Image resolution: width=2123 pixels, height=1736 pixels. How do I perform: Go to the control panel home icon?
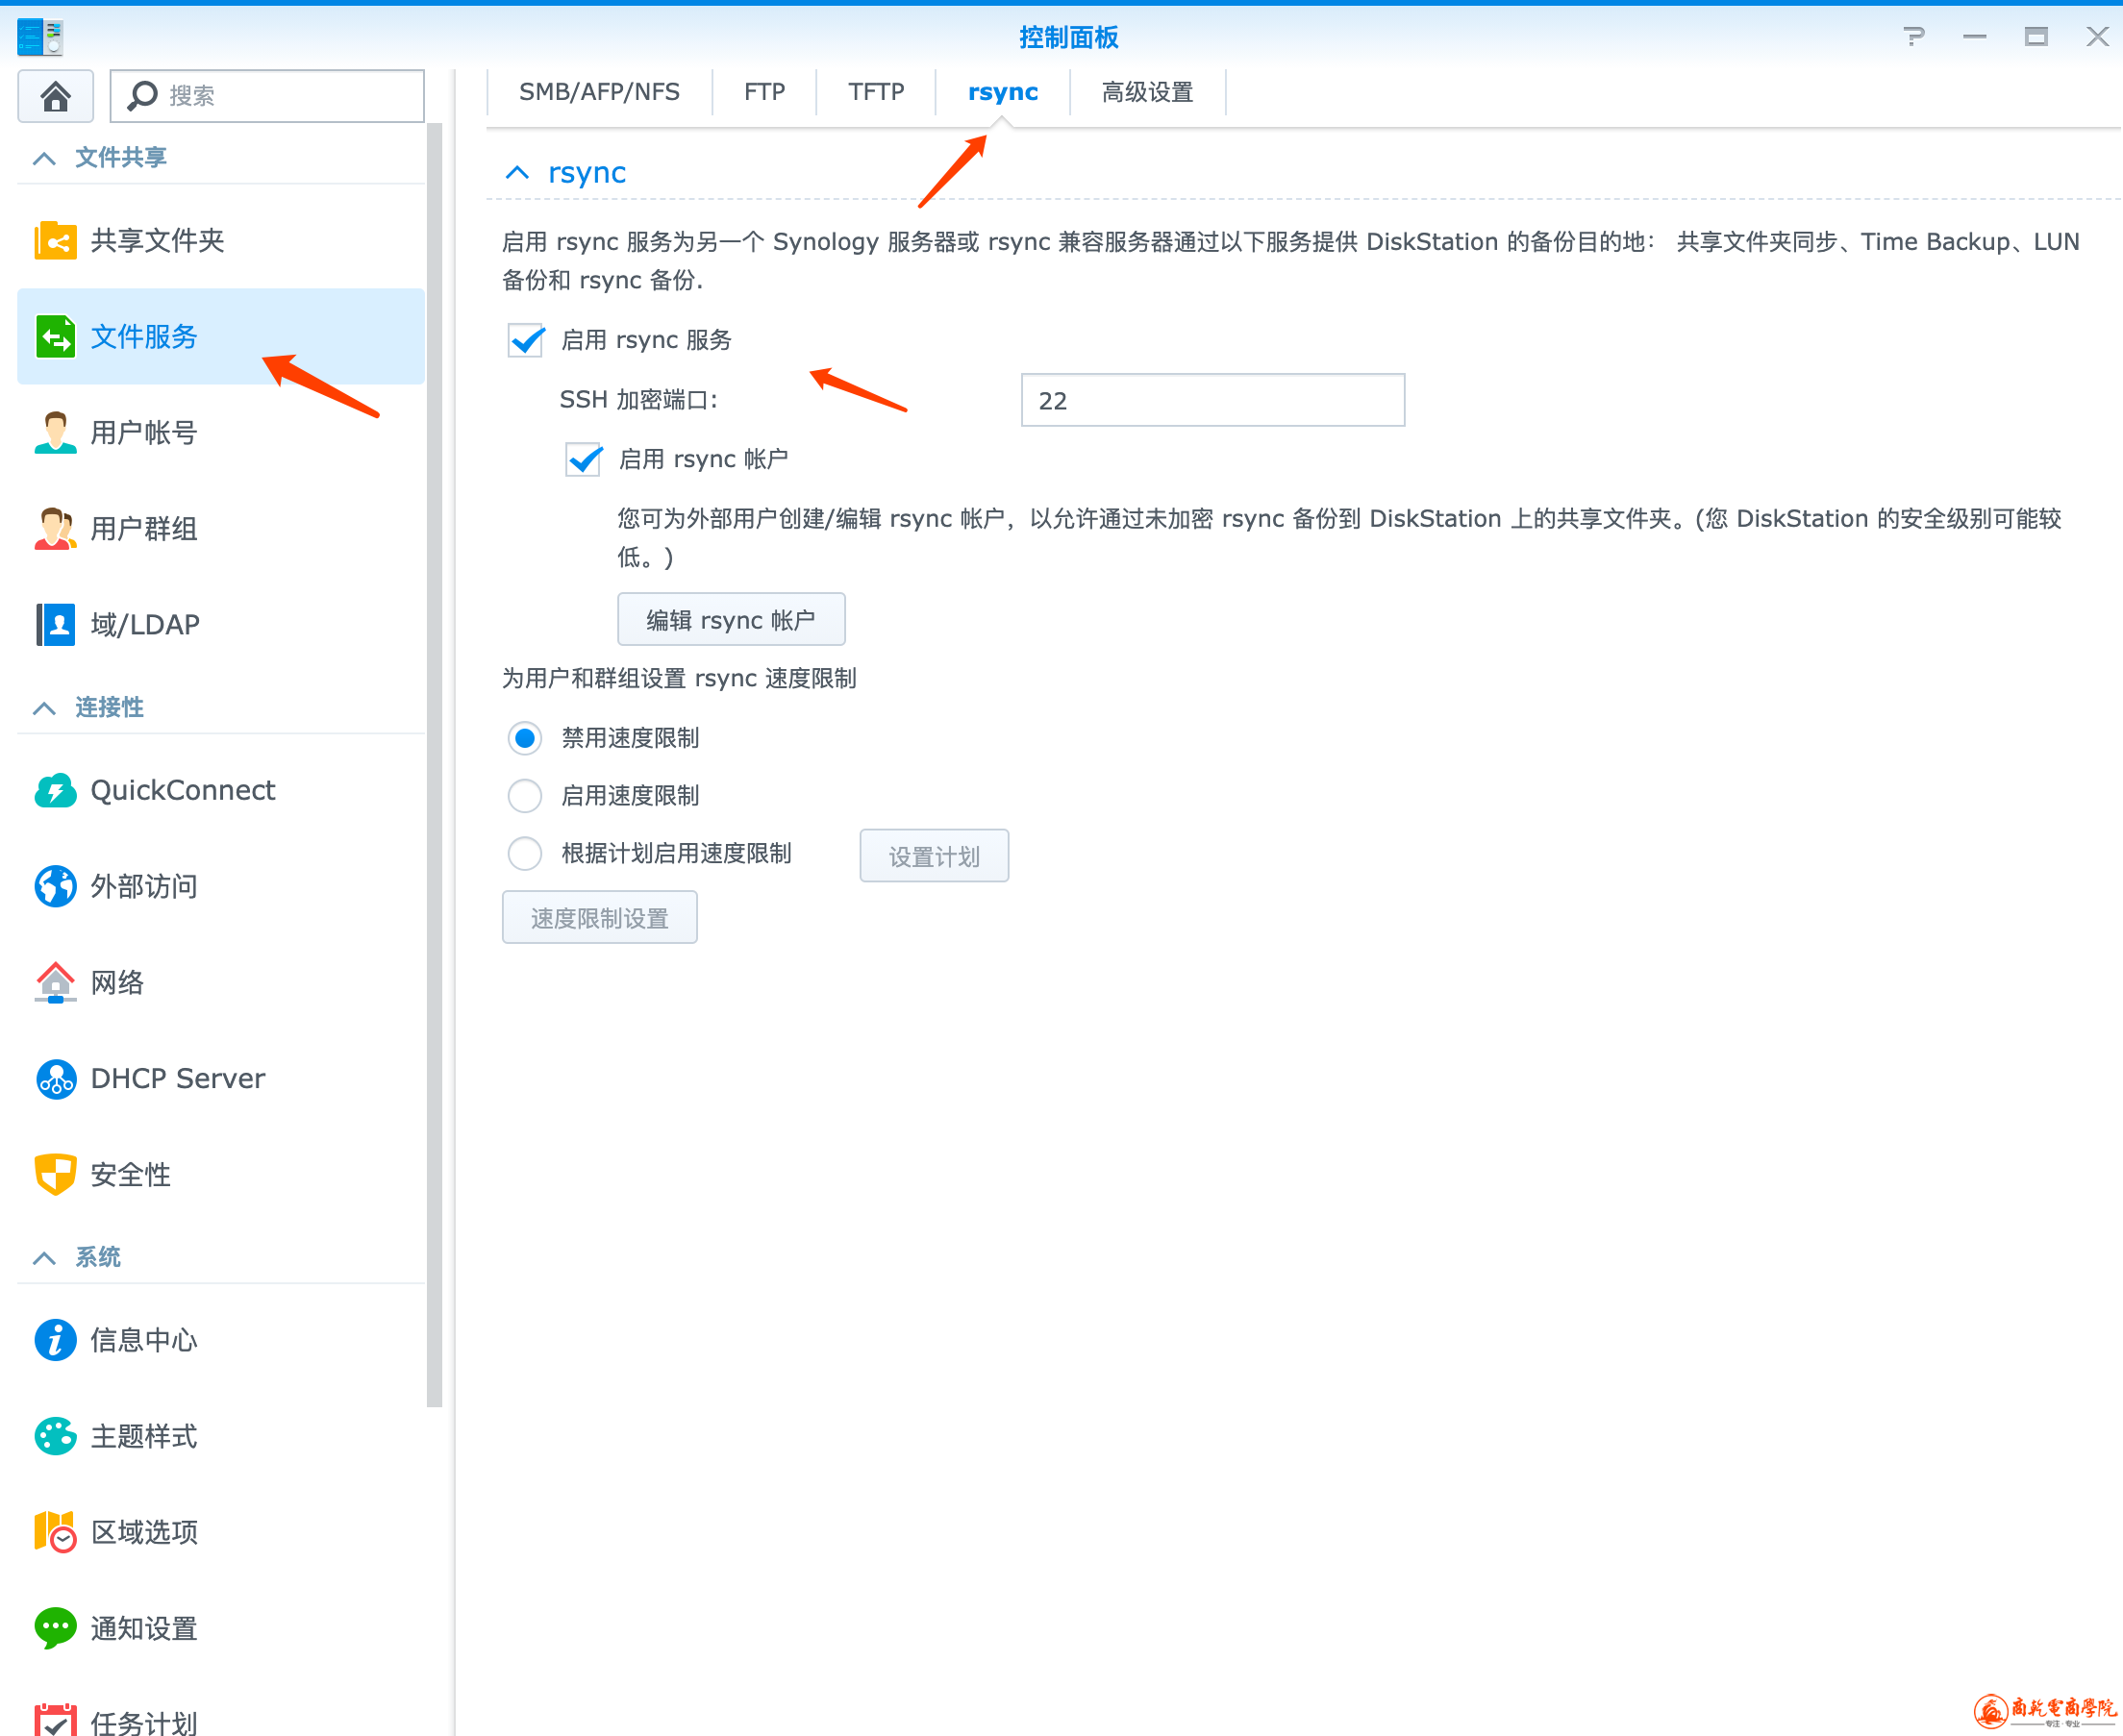coord(55,96)
